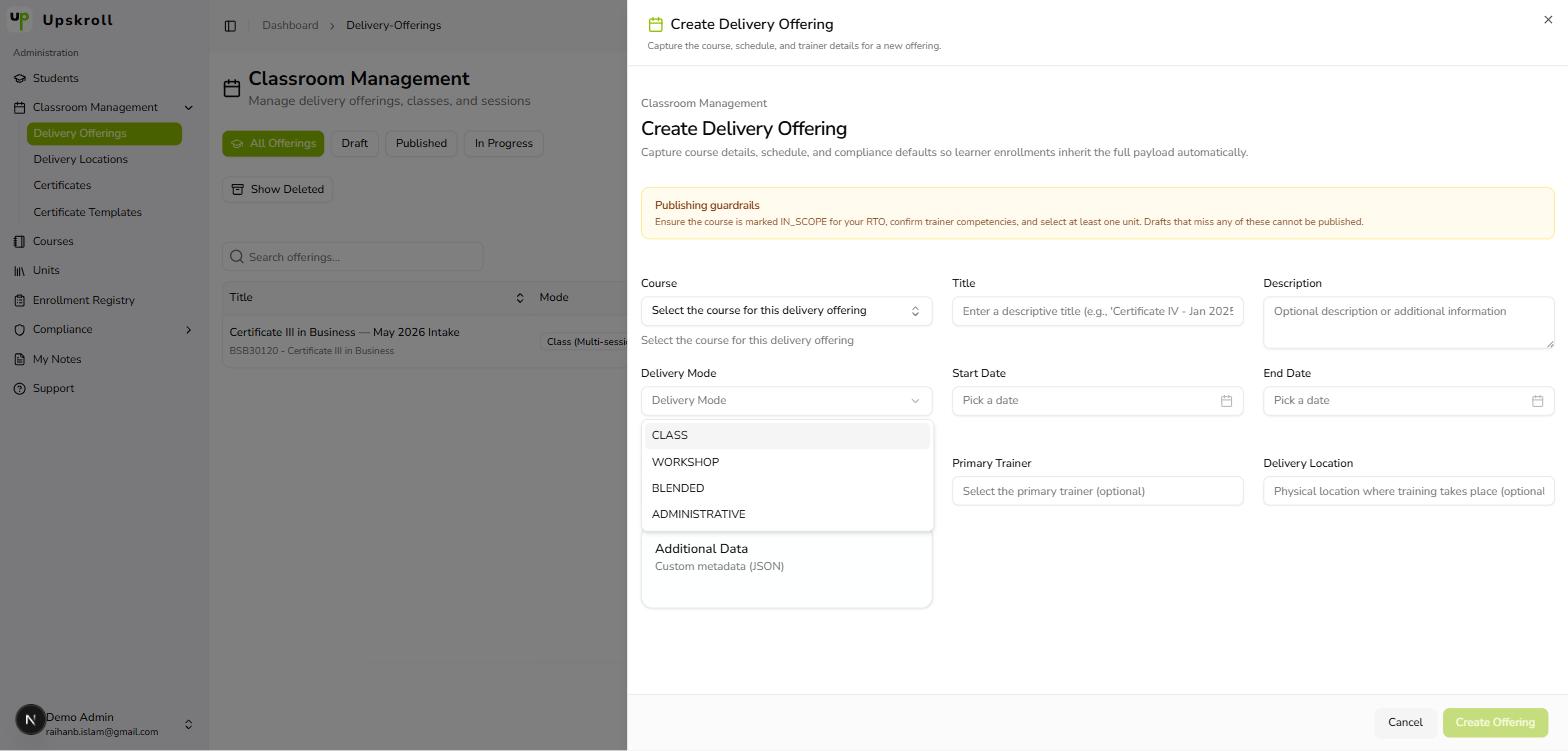Screen dimensions: 1568x751
Task: Click the Compliance shield icon
Action: [20, 329]
